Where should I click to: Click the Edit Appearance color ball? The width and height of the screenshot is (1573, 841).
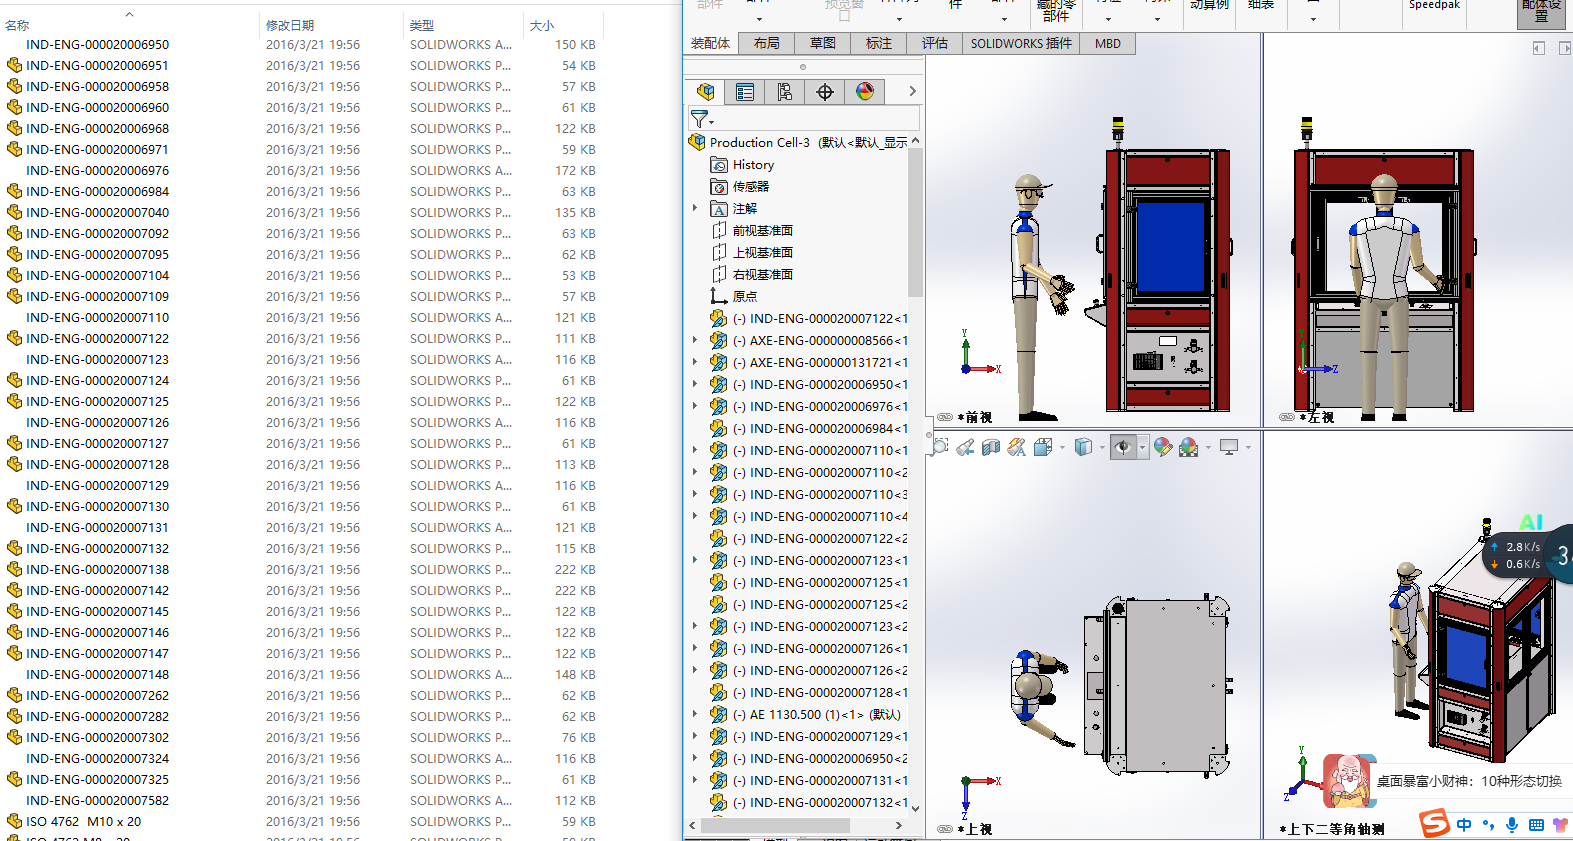[x=1162, y=447]
